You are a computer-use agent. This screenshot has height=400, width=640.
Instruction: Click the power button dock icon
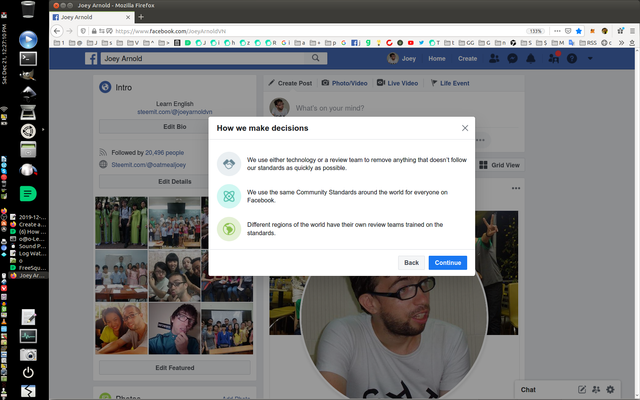pyautogui.click(x=28, y=372)
